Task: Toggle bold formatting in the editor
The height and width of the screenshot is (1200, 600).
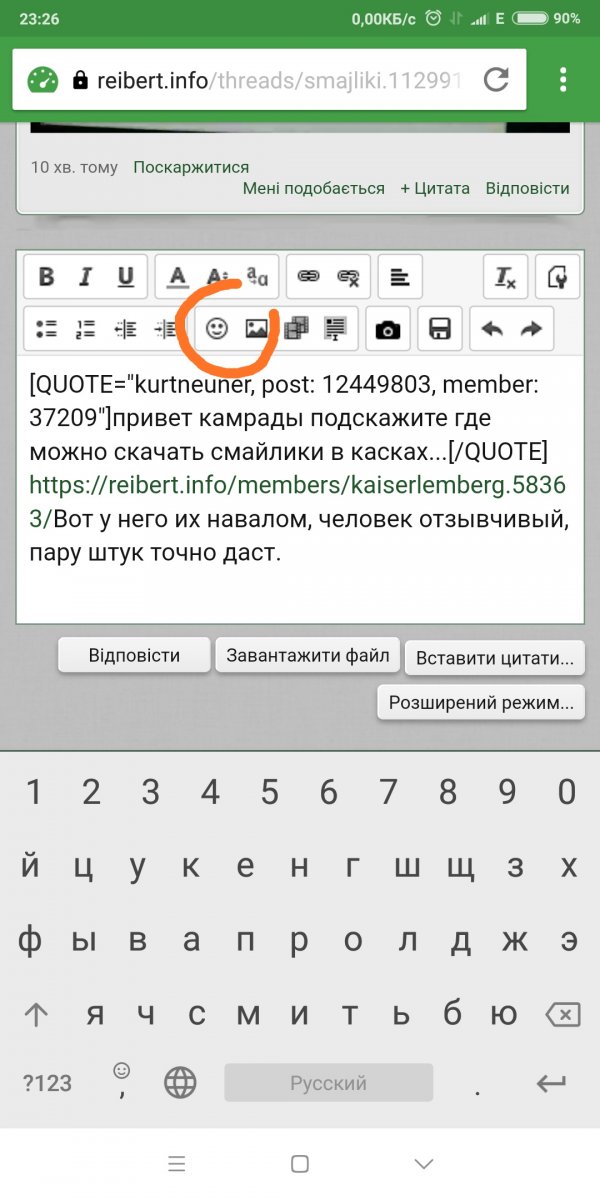Action: (46, 277)
